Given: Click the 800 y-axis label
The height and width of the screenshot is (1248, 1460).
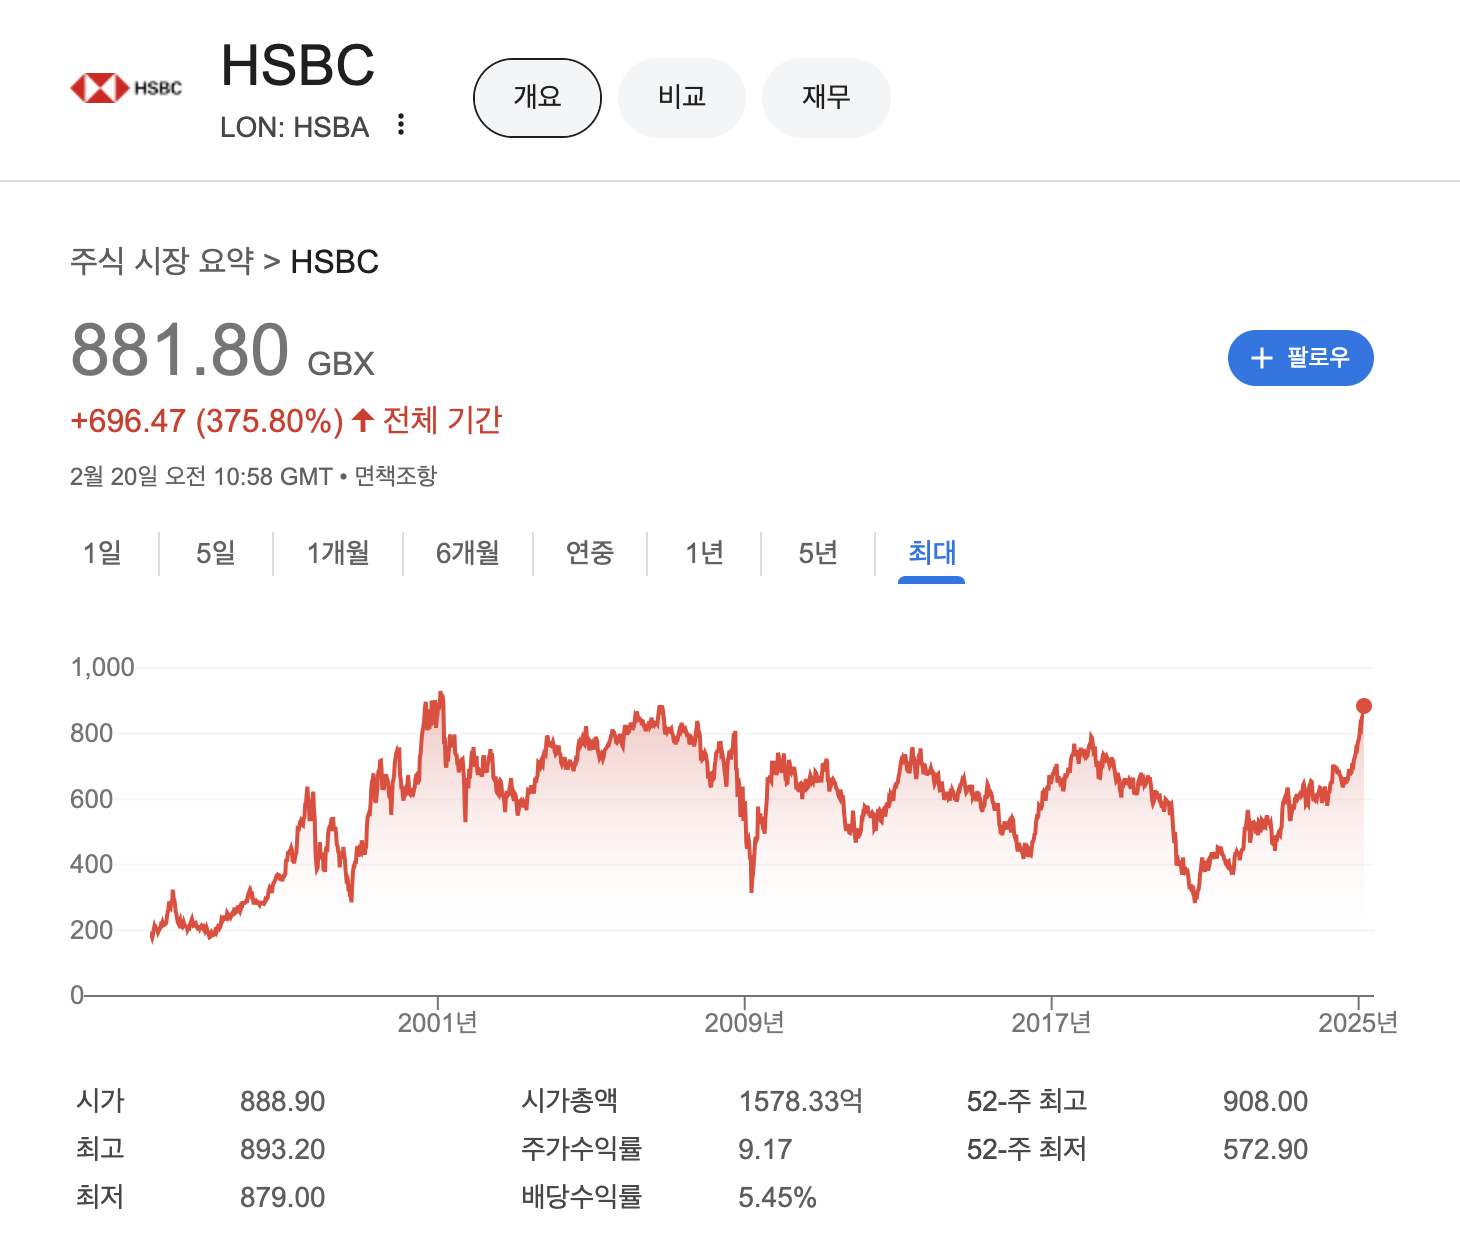Looking at the screenshot, I should 91,733.
